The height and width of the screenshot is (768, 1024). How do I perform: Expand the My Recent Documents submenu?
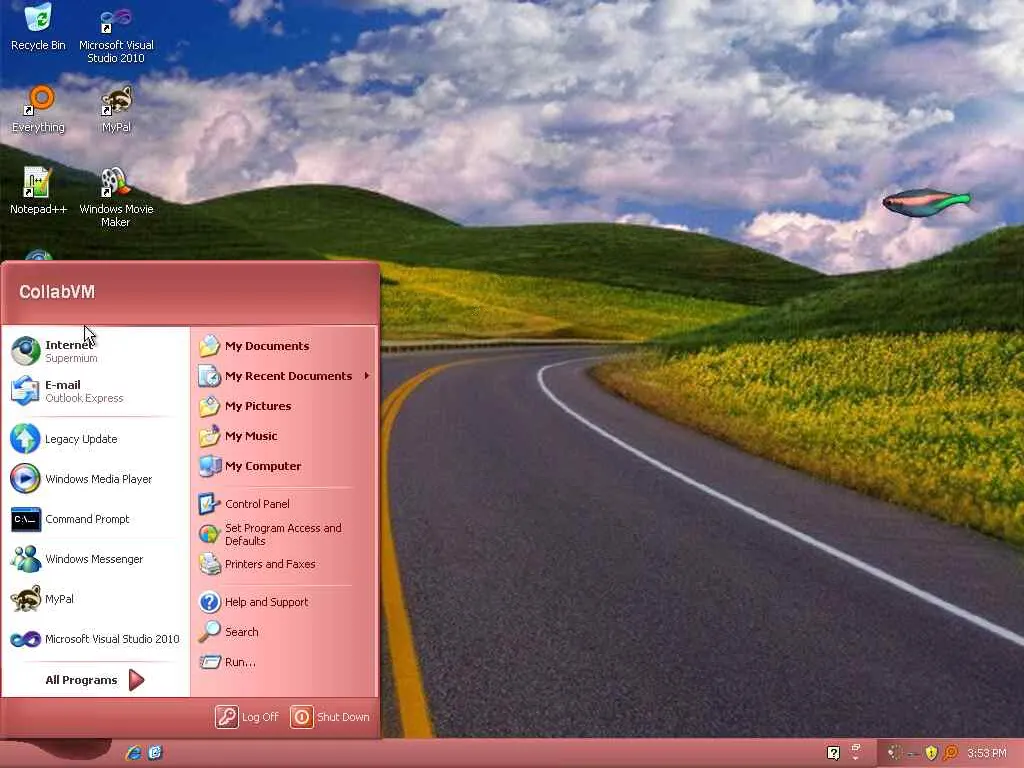coord(284,376)
